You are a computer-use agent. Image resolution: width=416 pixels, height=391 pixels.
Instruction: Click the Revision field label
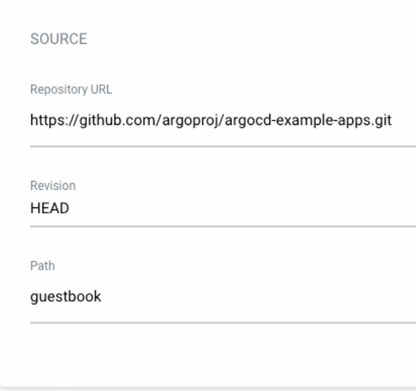pyautogui.click(x=53, y=186)
